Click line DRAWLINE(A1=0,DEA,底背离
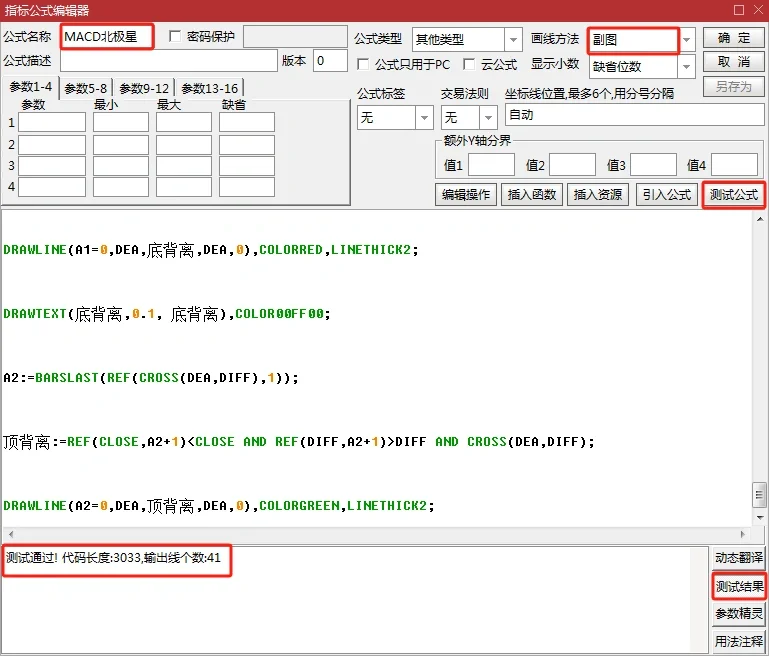The width and height of the screenshot is (769, 656). click(211, 250)
